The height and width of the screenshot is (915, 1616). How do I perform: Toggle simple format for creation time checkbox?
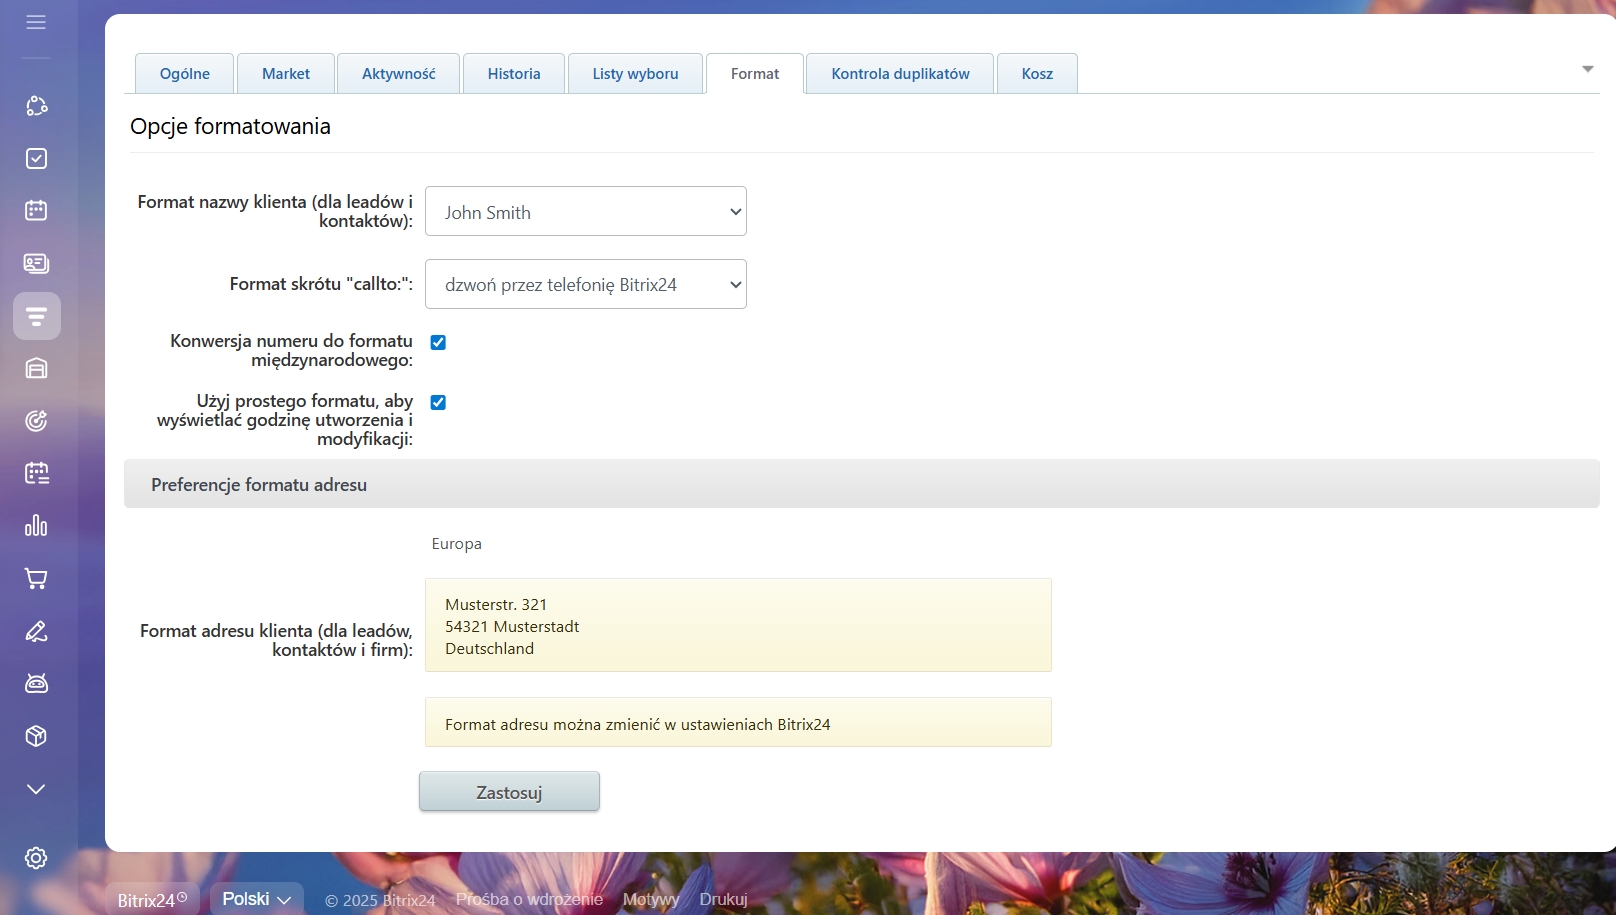[x=438, y=402]
